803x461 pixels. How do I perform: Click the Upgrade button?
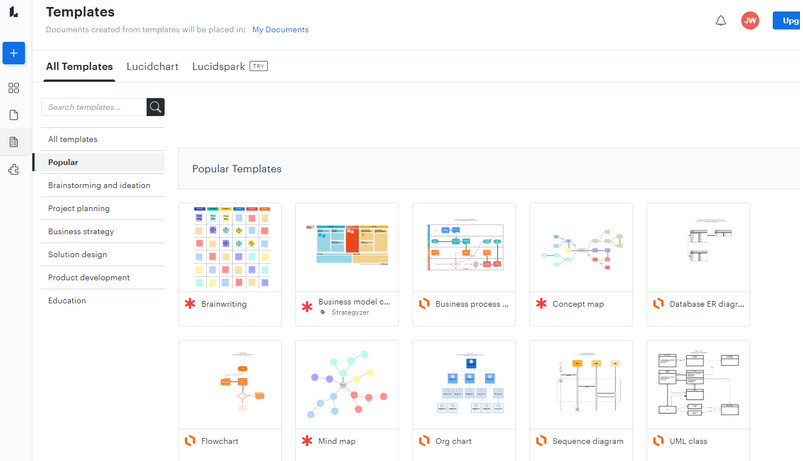pyautogui.click(x=787, y=20)
